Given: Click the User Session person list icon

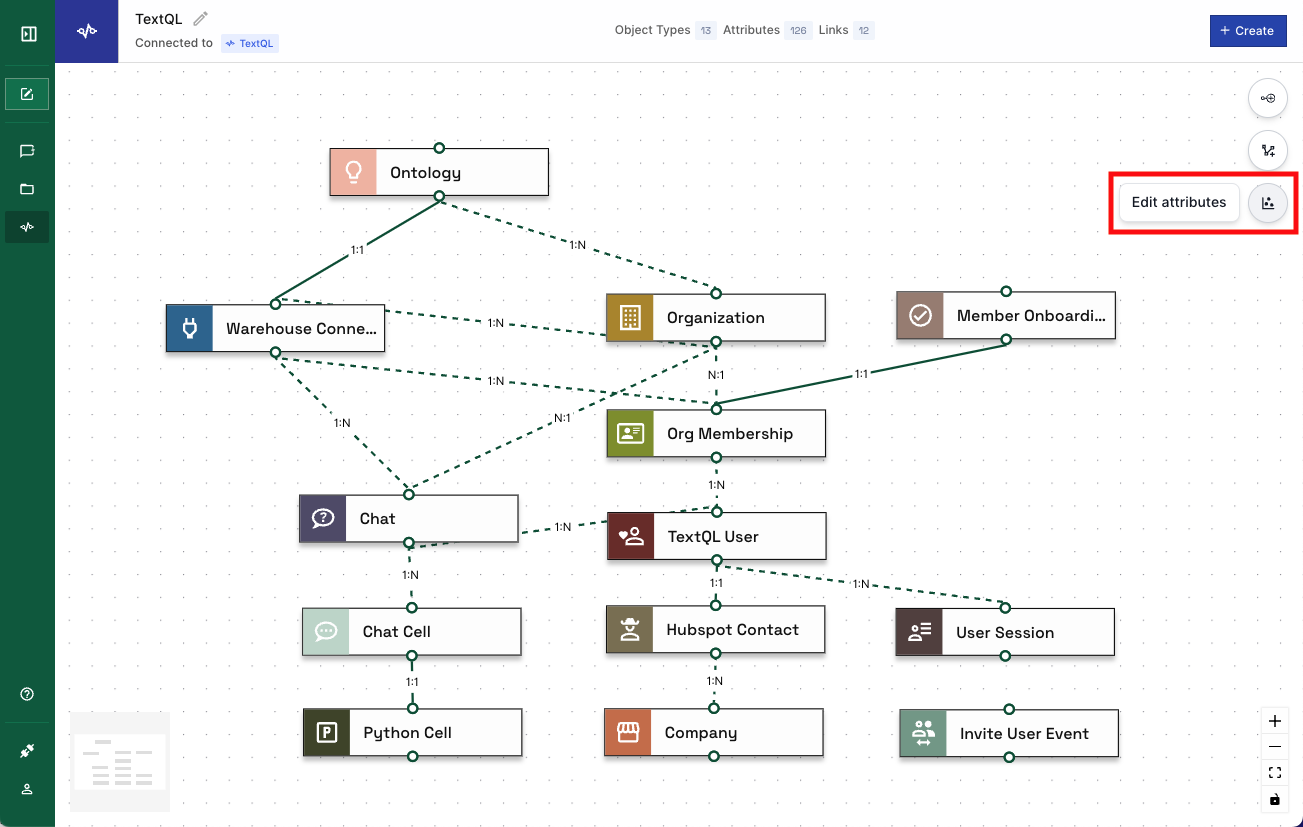Looking at the screenshot, I should [919, 633].
